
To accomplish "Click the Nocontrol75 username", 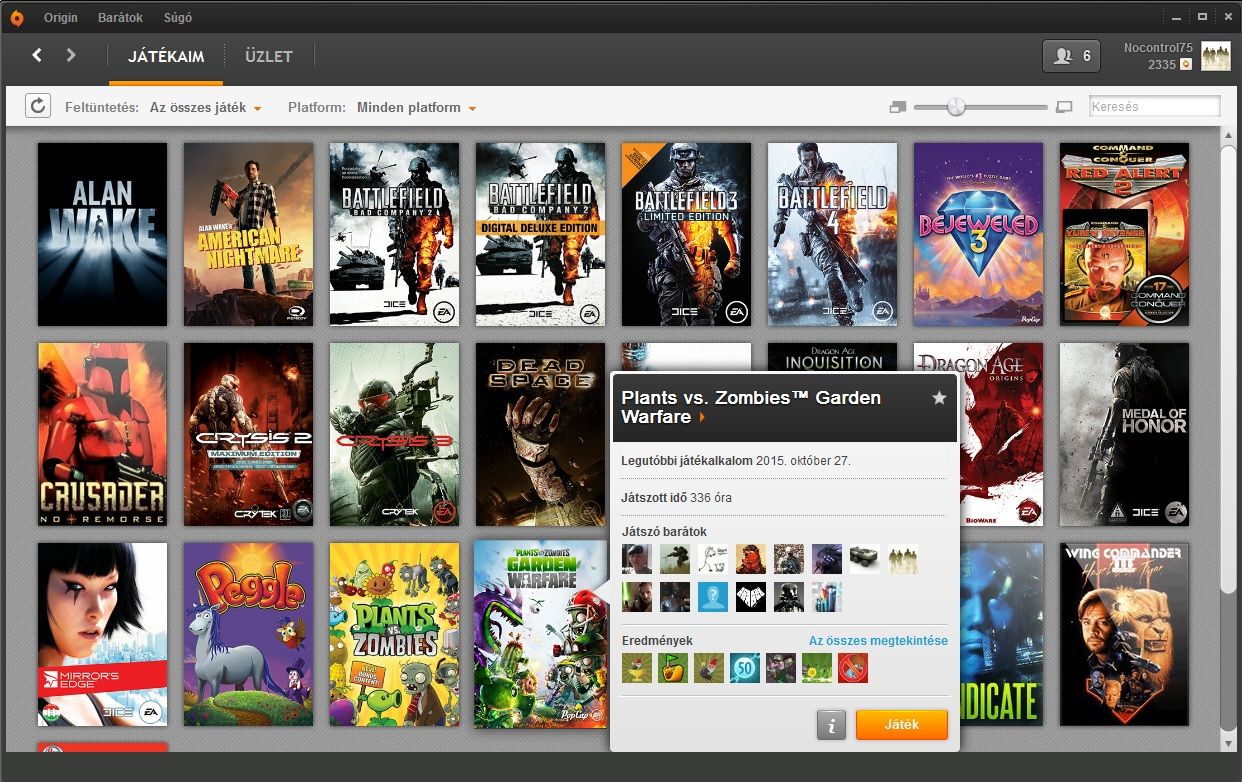I will [1158, 47].
